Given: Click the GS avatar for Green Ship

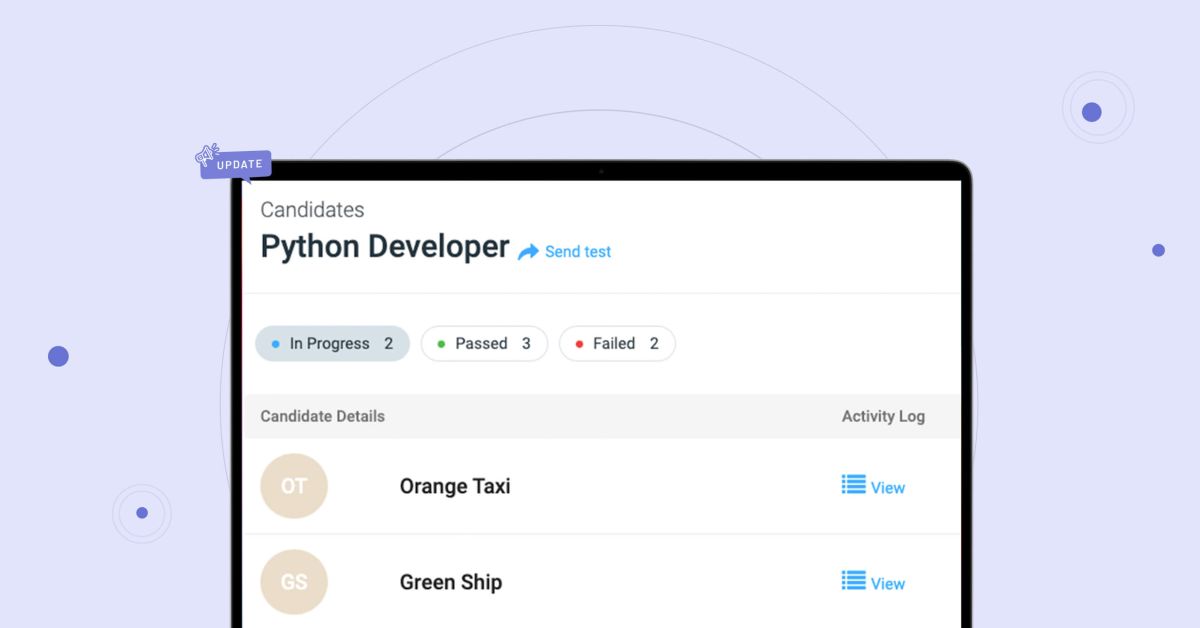Looking at the screenshot, I should click(294, 582).
